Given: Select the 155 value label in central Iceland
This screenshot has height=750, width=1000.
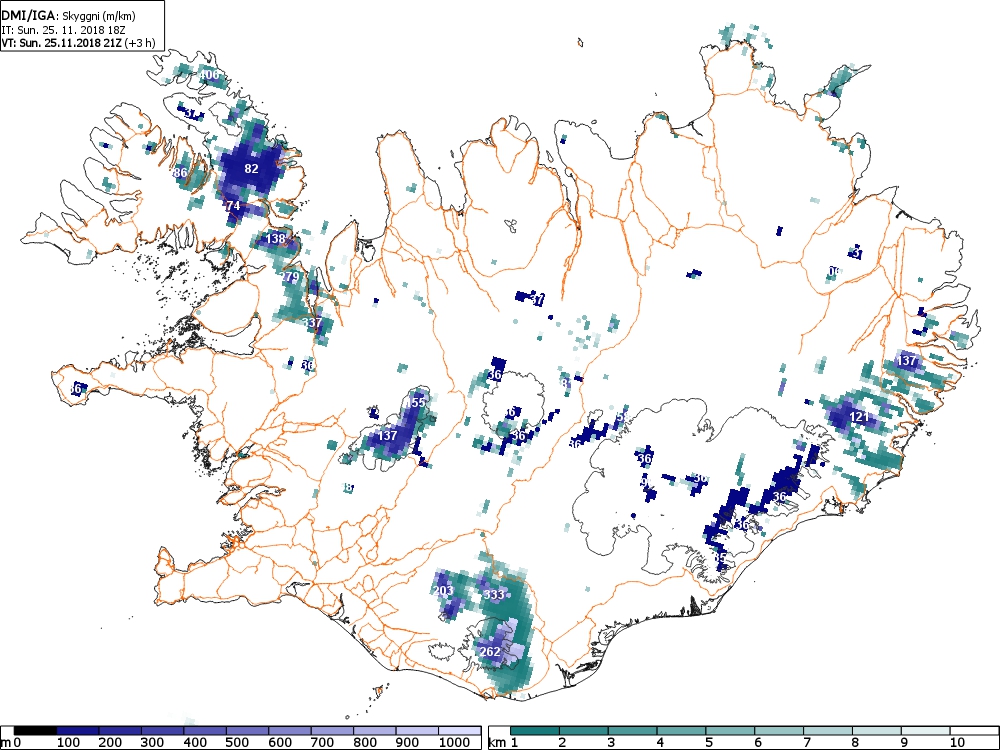Looking at the screenshot, I should [416, 402].
